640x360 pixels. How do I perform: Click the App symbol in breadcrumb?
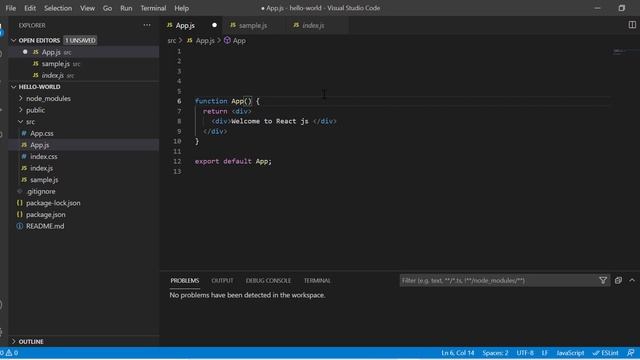point(235,40)
